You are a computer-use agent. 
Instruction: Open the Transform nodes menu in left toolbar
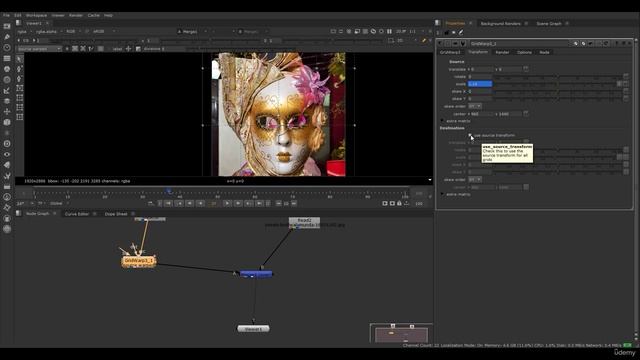(x=7, y=111)
